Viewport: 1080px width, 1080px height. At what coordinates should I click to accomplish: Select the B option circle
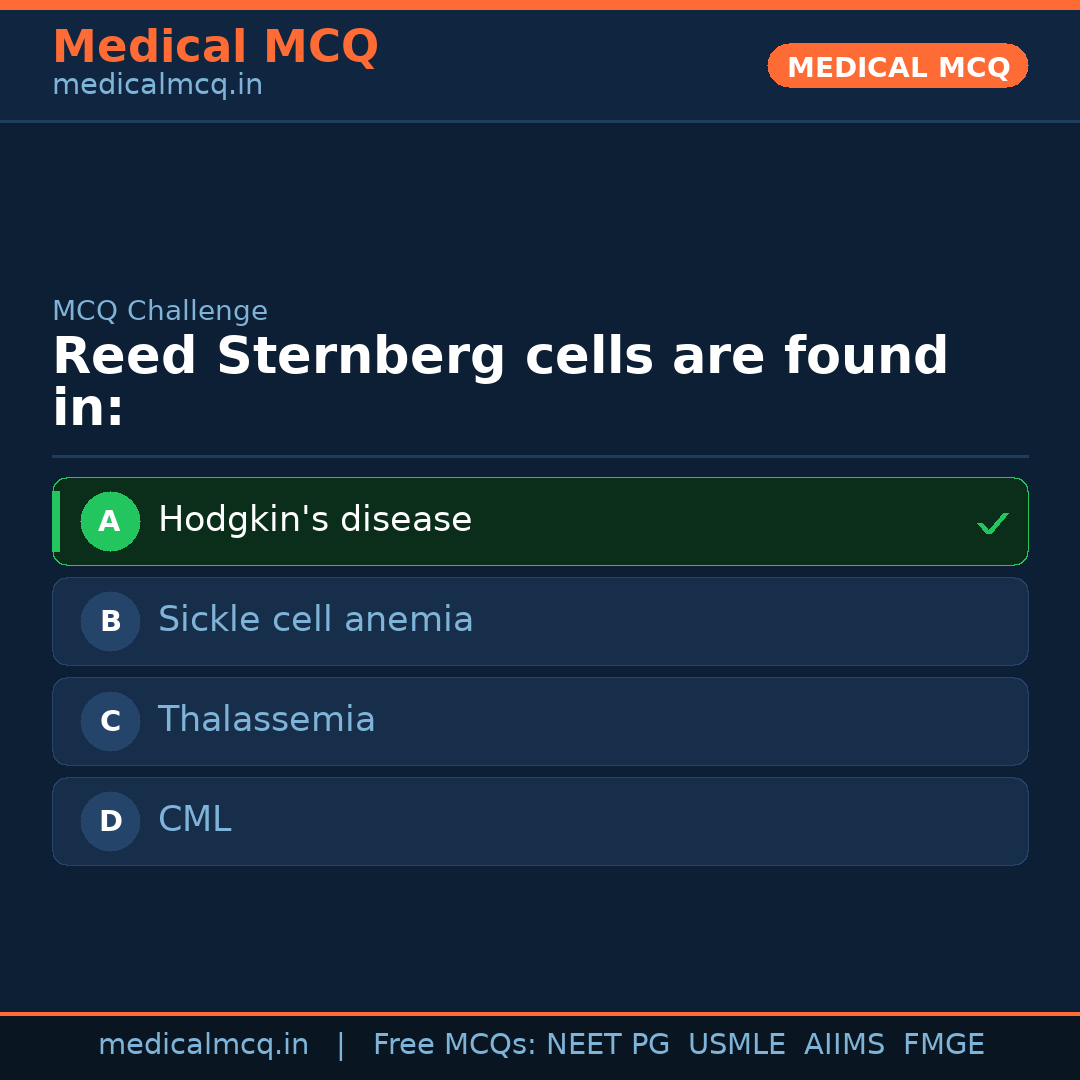pyautogui.click(x=110, y=621)
